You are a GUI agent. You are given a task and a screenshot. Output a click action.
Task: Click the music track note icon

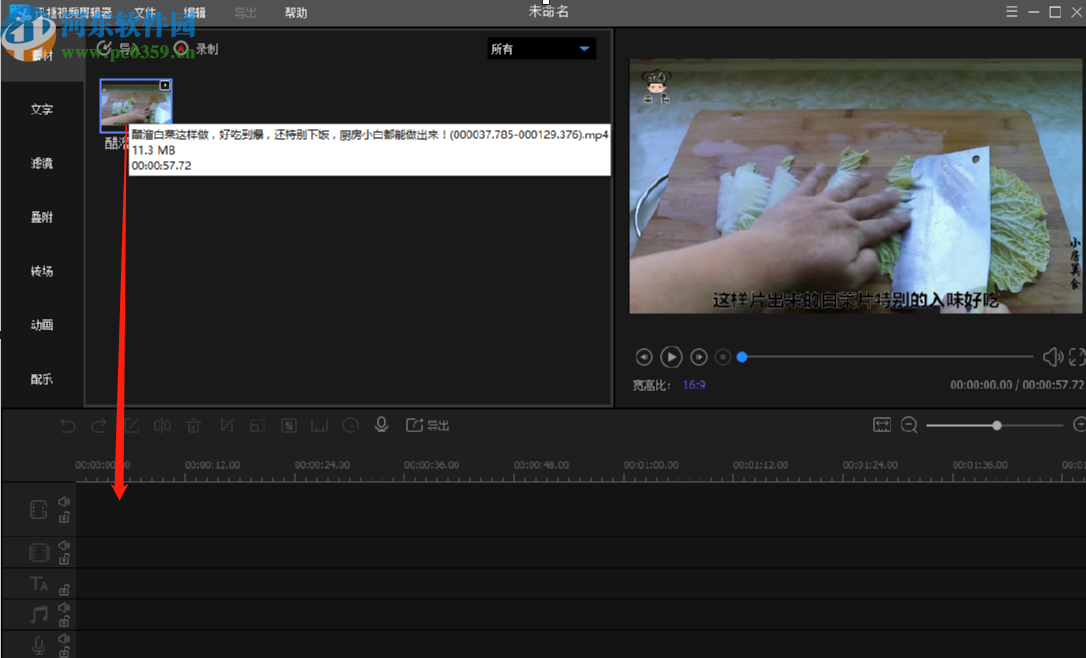click(39, 614)
